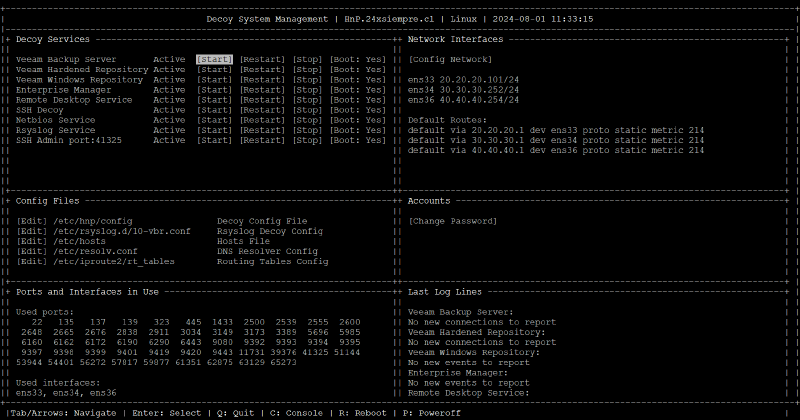The height and width of the screenshot is (420, 800).
Task: Toggle Boot setting for Veeam Backup Server
Action: coord(358,59)
